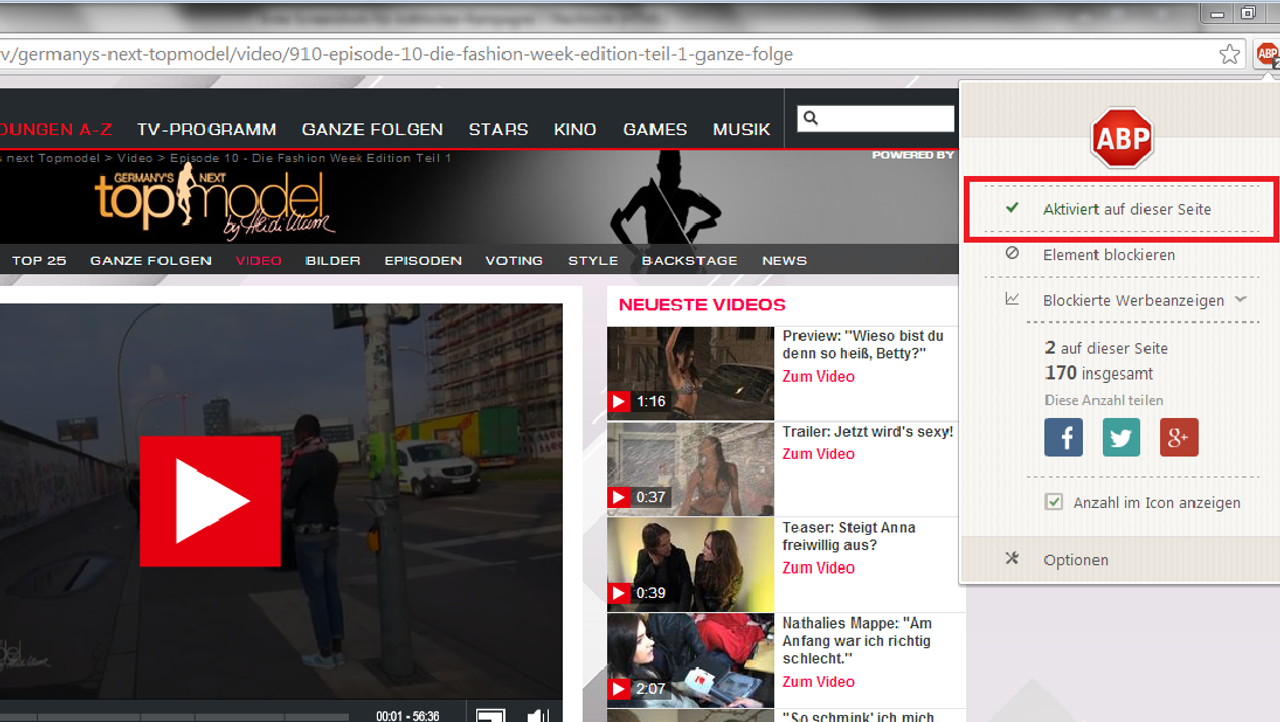The width and height of the screenshot is (1280, 722).
Task: Switch to 'TOP 25' tab
Action: coord(39,260)
